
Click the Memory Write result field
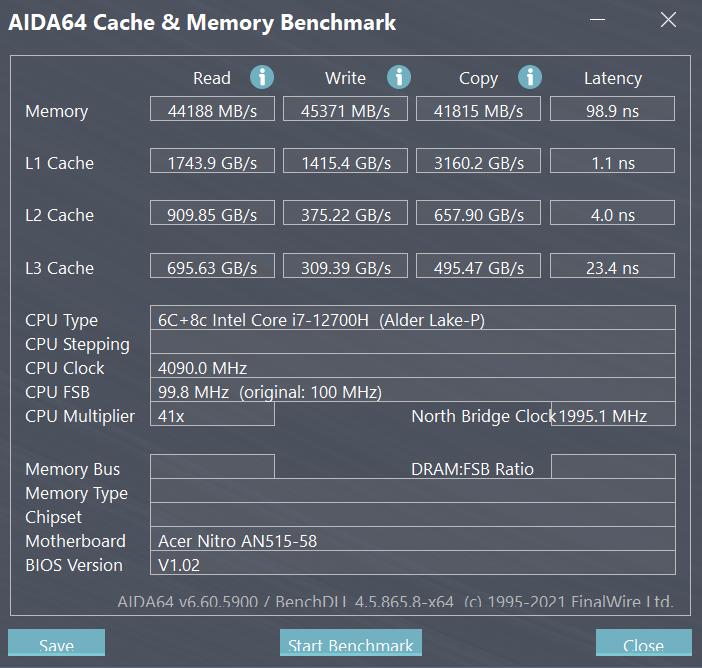pyautogui.click(x=345, y=110)
